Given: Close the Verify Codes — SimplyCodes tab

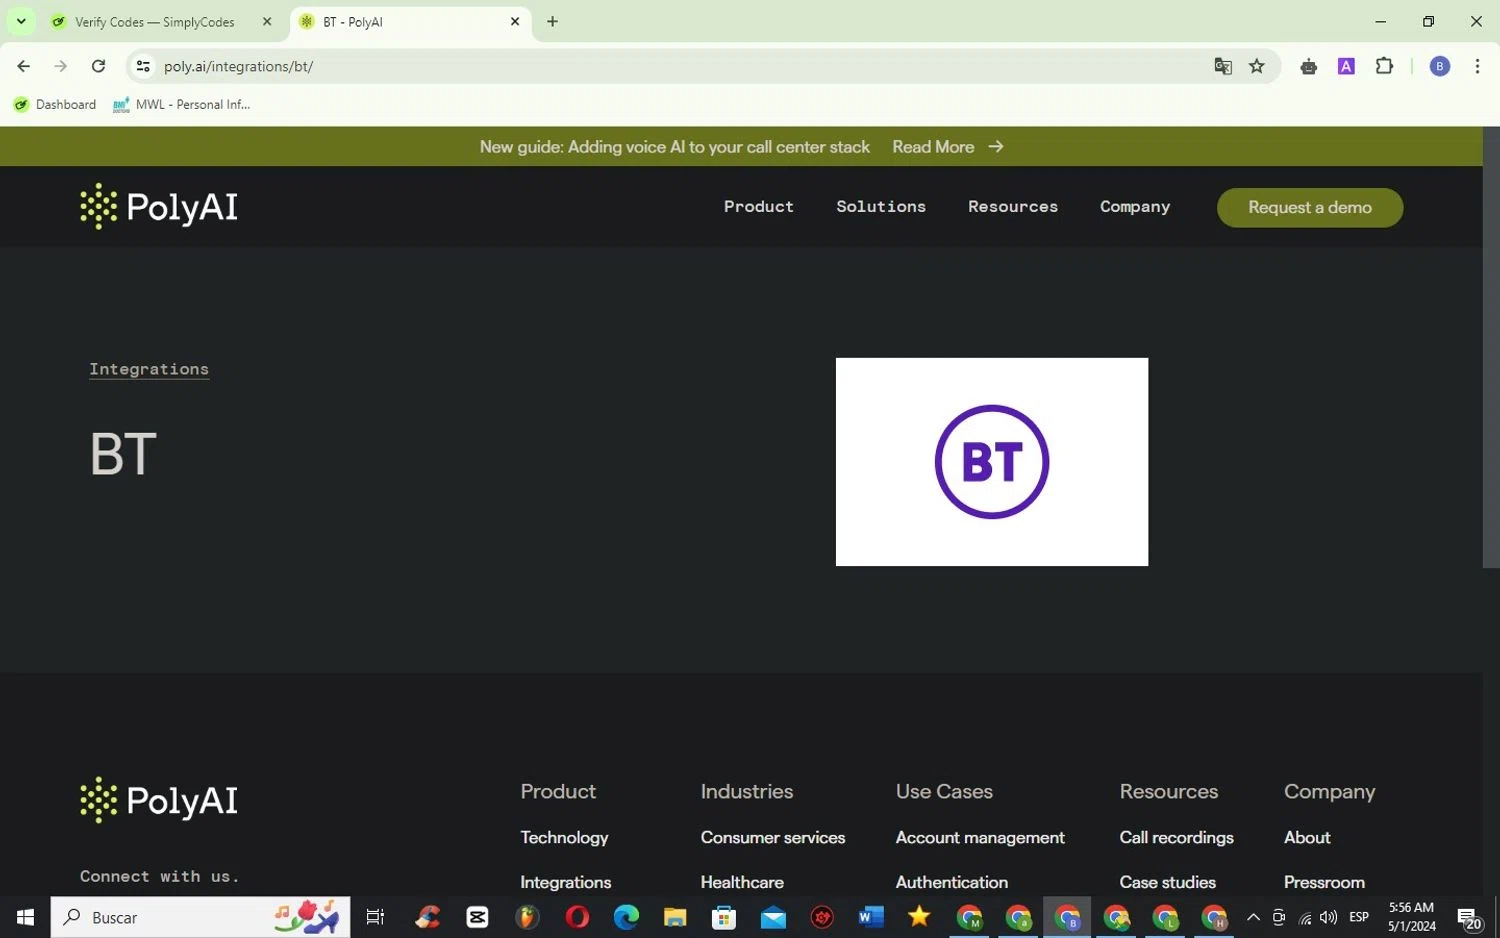Looking at the screenshot, I should (267, 21).
